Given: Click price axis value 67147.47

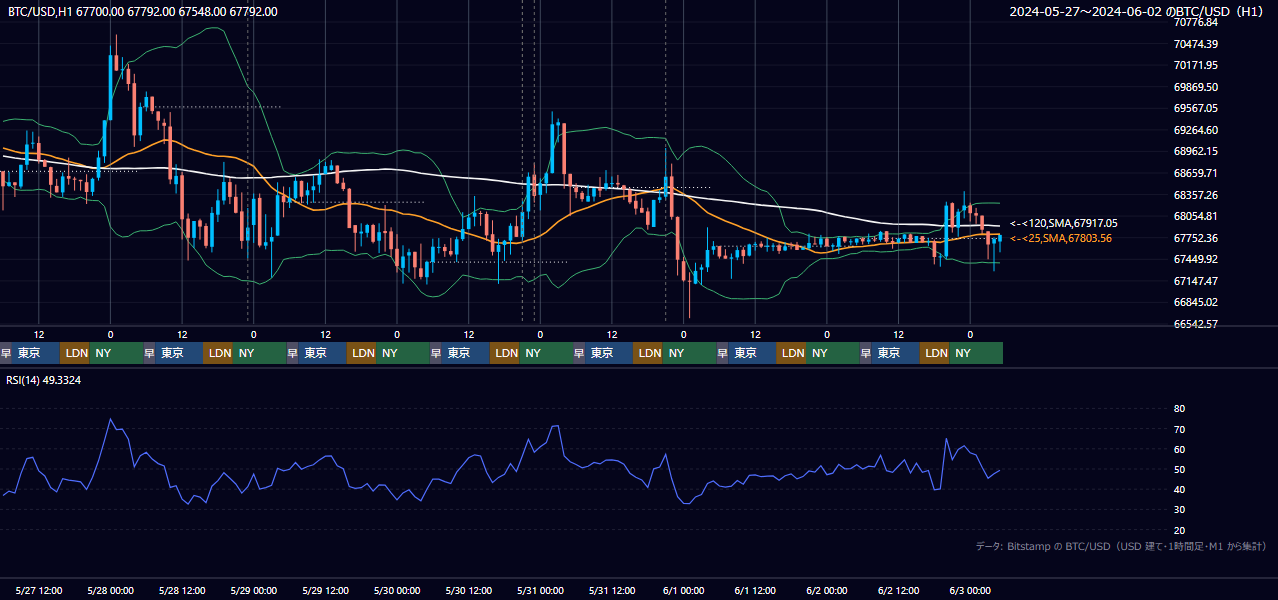Looking at the screenshot, I should 1195,281.
